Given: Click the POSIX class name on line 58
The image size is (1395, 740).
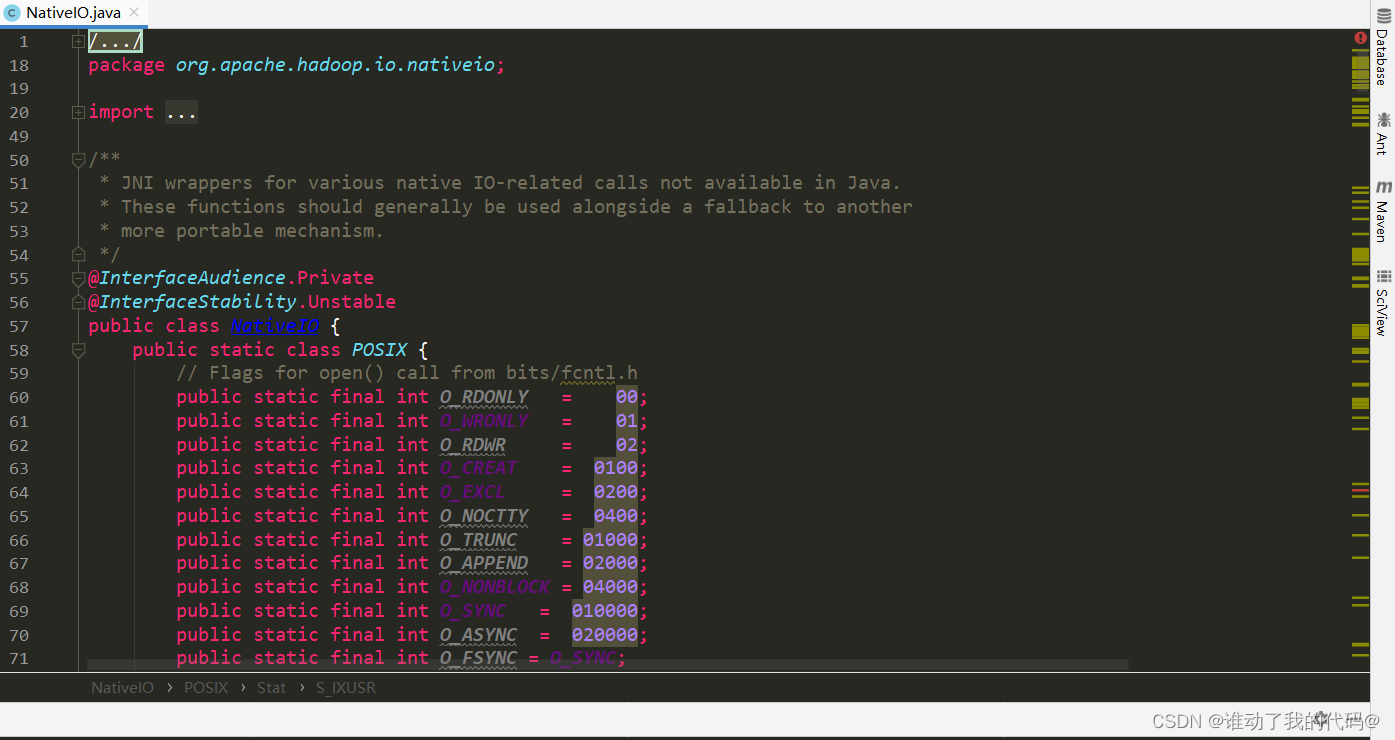Looking at the screenshot, I should pos(379,350).
